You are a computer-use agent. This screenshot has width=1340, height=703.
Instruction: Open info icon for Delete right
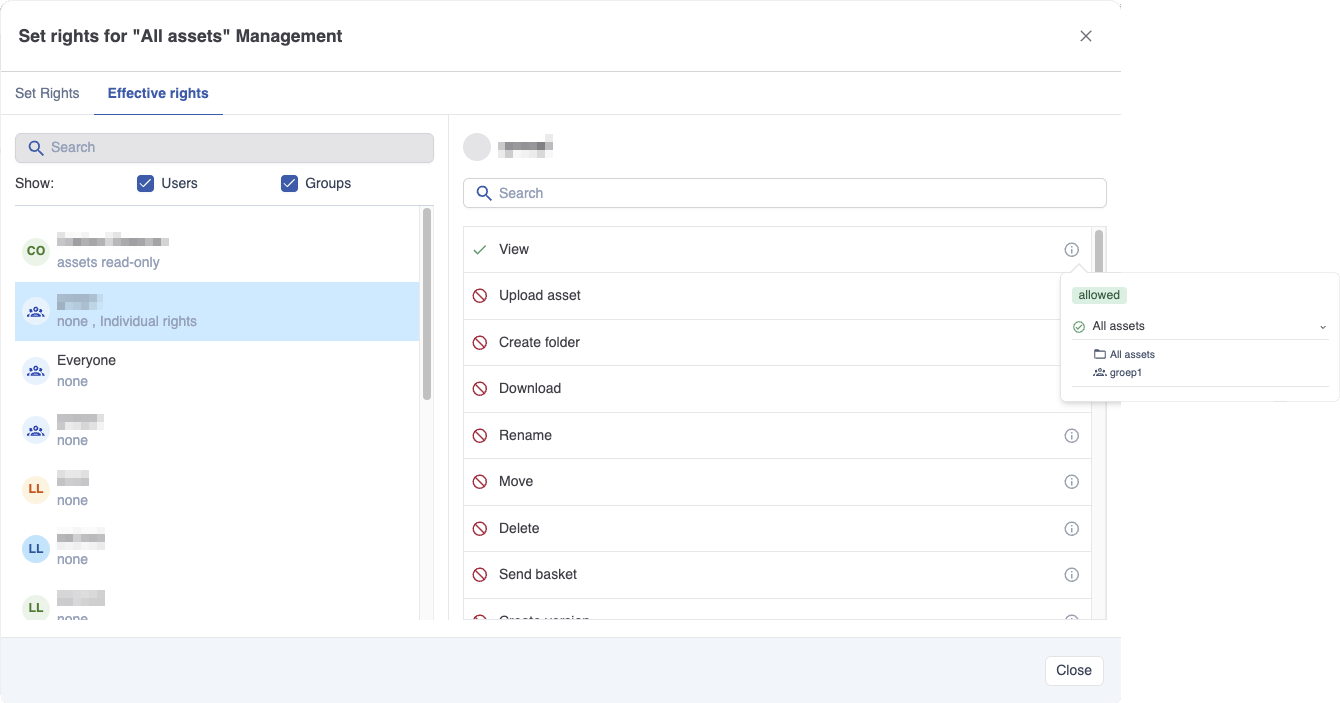point(1071,529)
